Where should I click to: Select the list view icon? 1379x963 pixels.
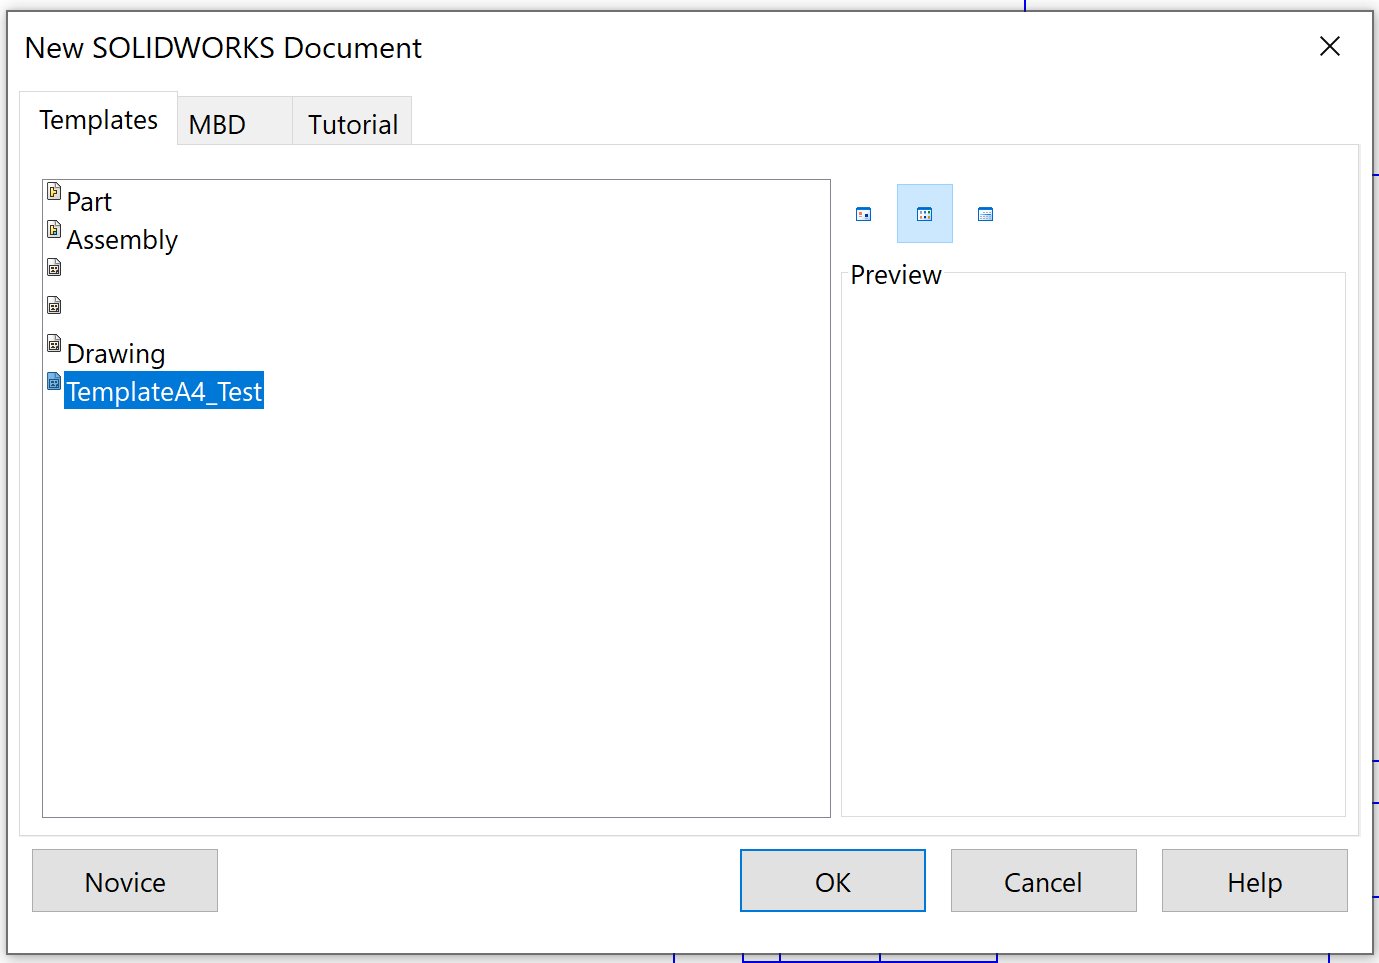click(925, 214)
